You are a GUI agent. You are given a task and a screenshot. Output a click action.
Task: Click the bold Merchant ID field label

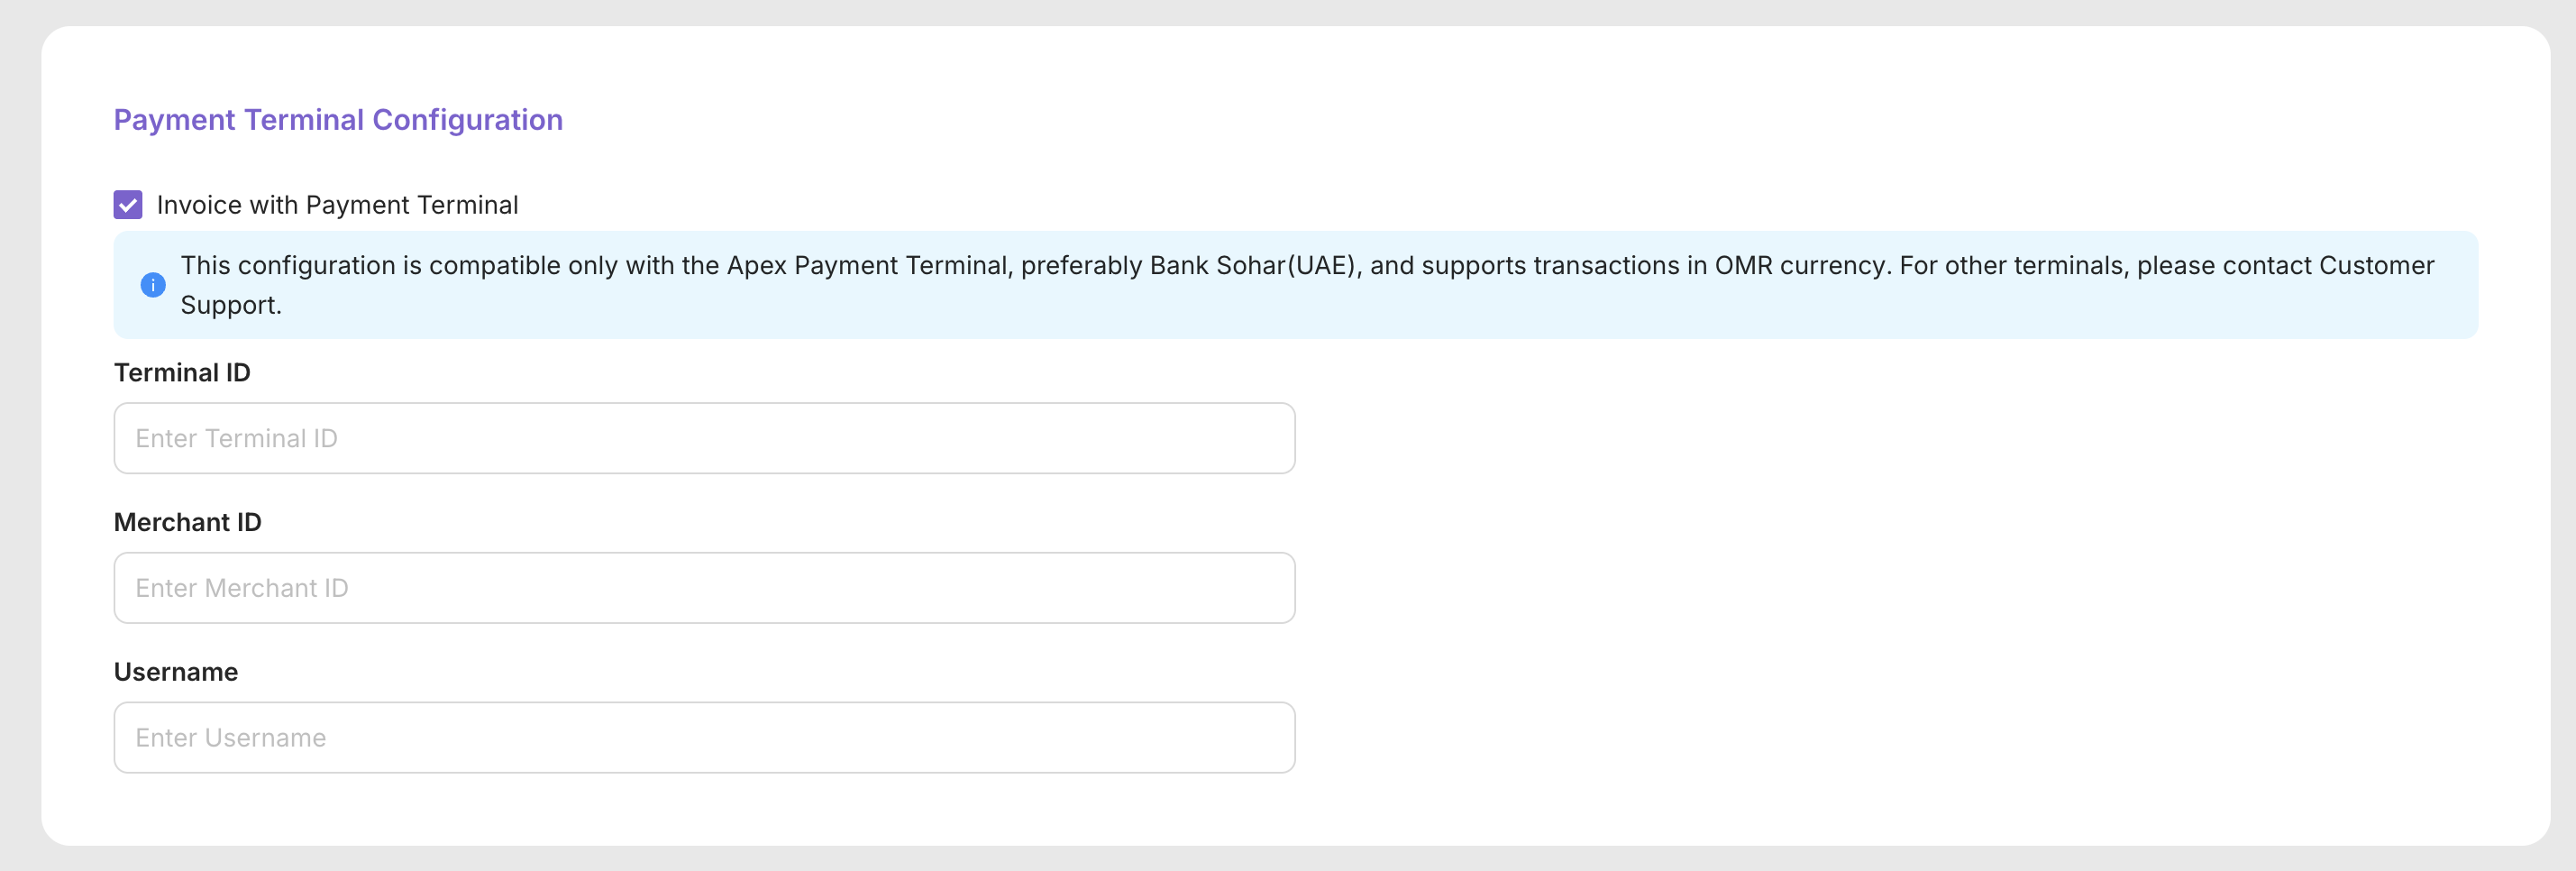click(188, 523)
